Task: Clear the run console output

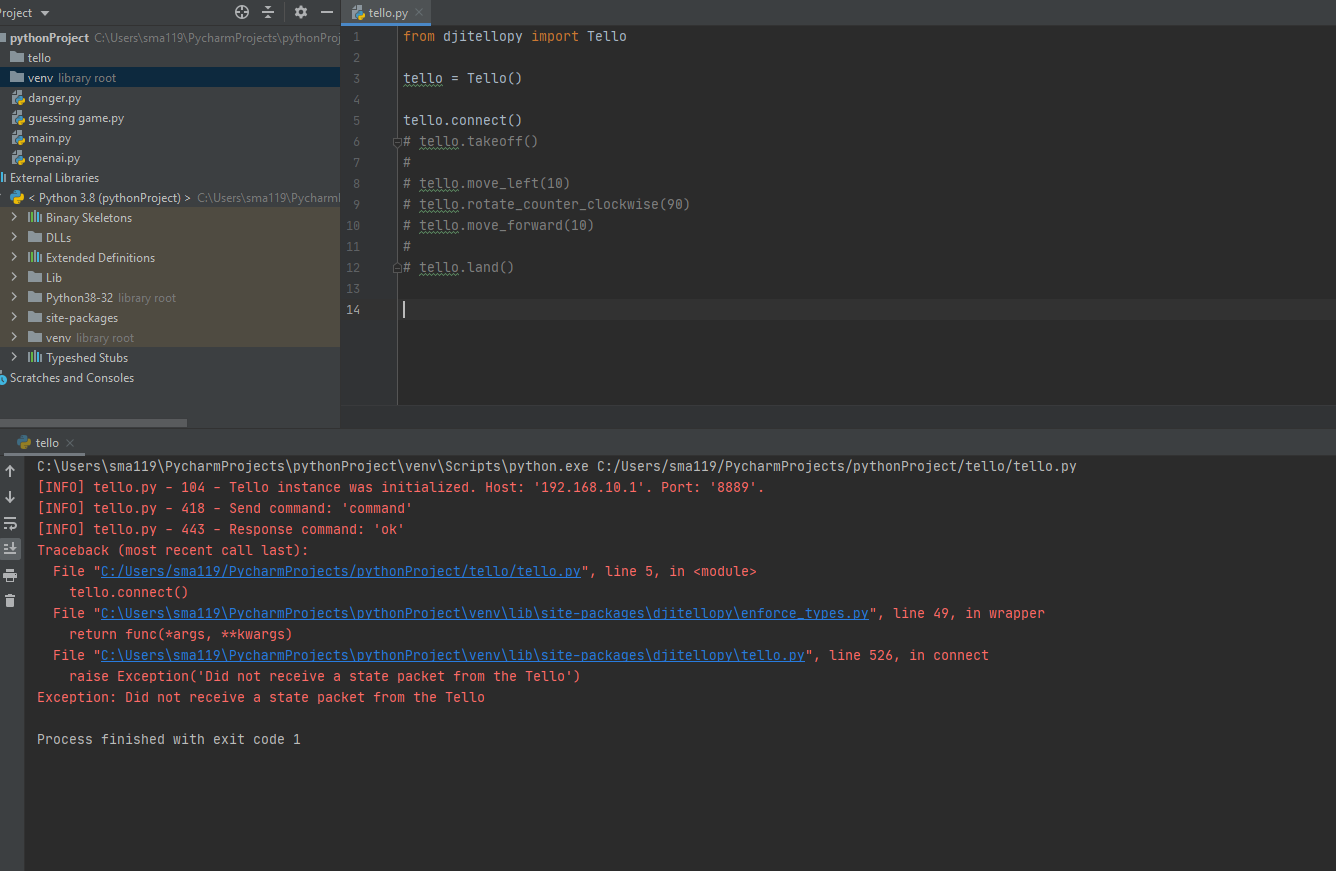Action: 10,599
